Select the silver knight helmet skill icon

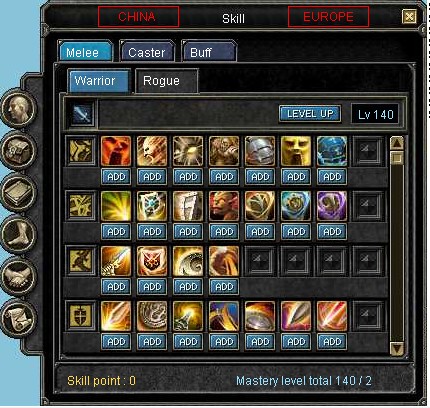click(260, 151)
